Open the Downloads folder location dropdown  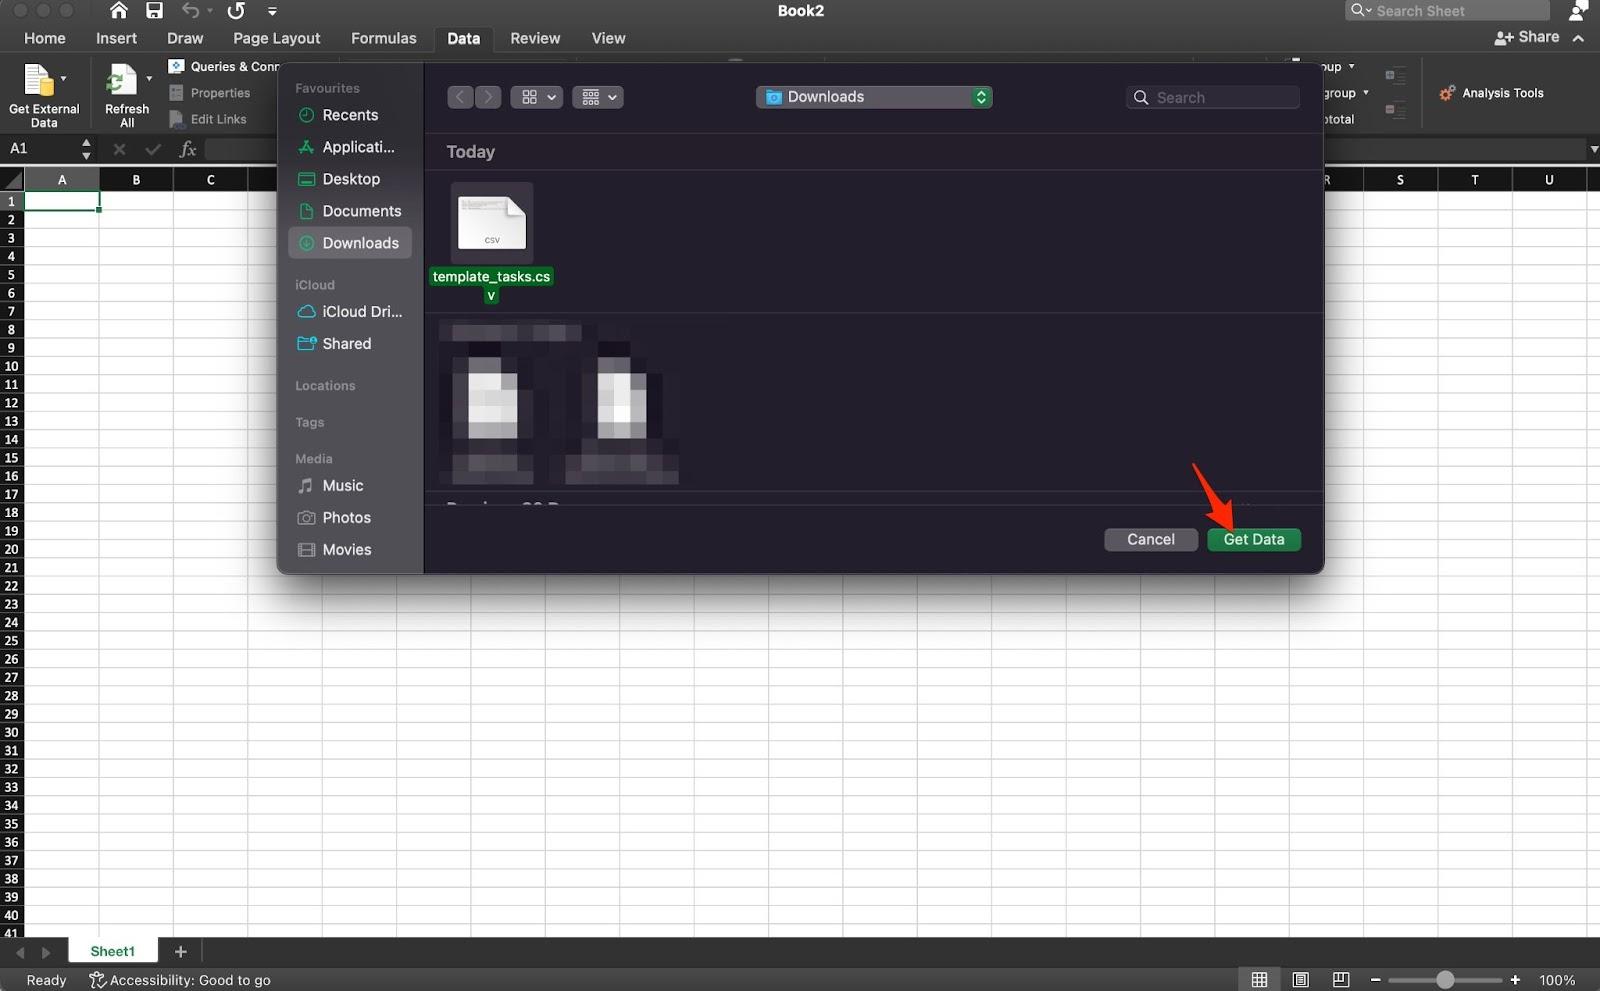[873, 97]
